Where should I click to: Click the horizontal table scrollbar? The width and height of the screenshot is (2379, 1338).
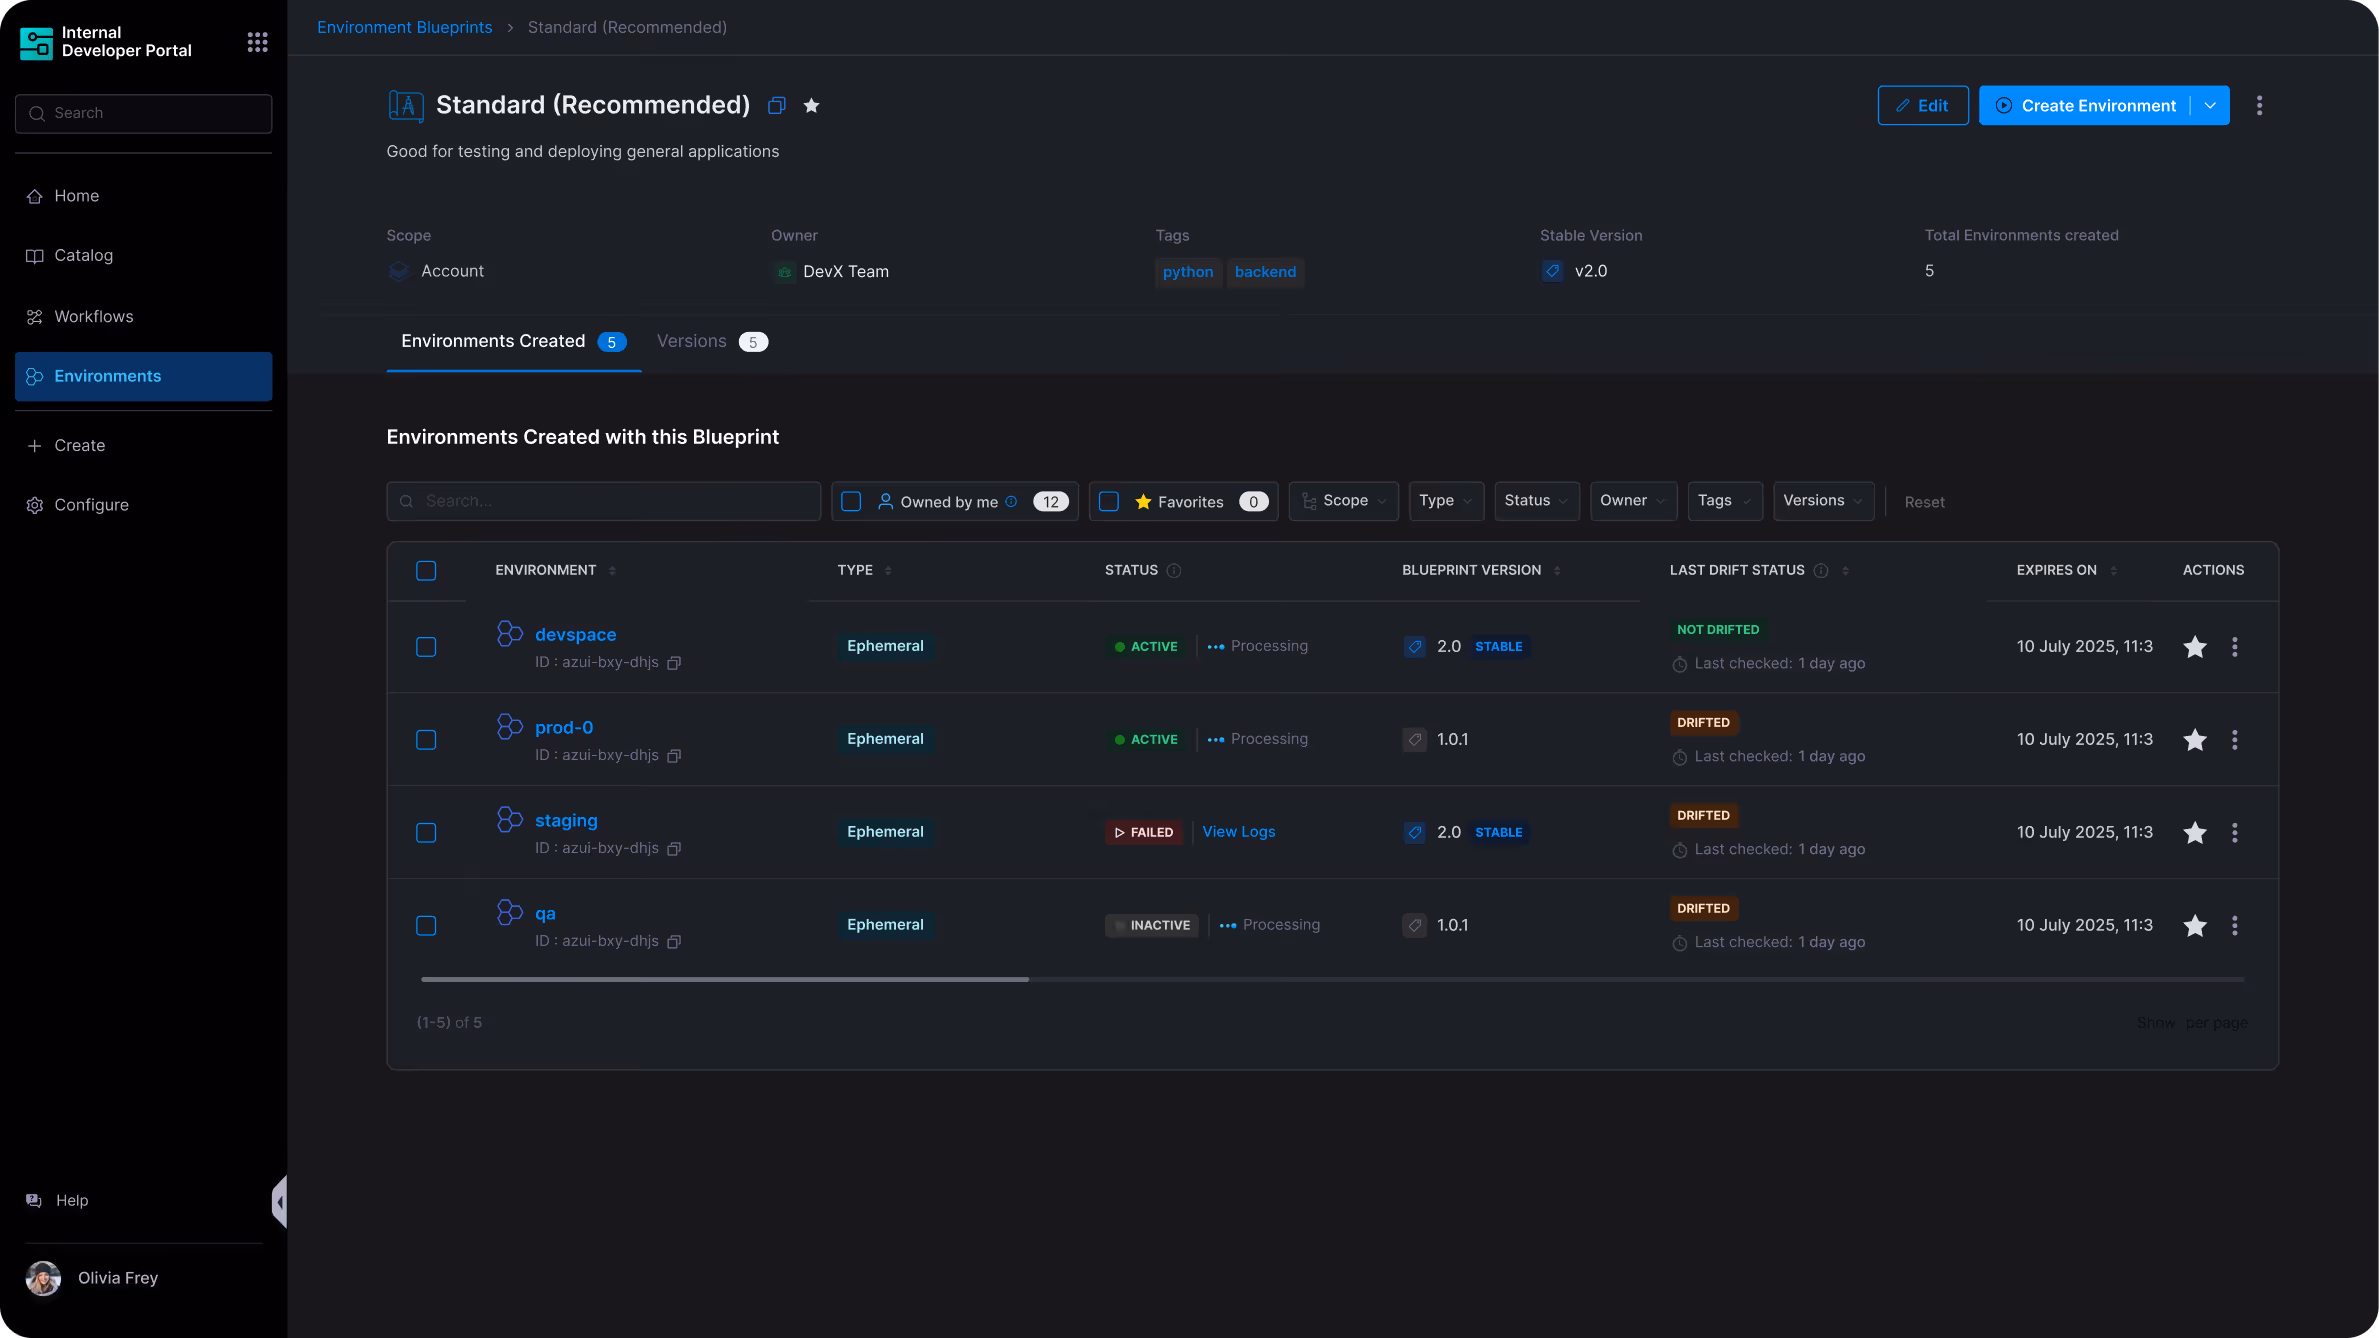[x=725, y=979]
